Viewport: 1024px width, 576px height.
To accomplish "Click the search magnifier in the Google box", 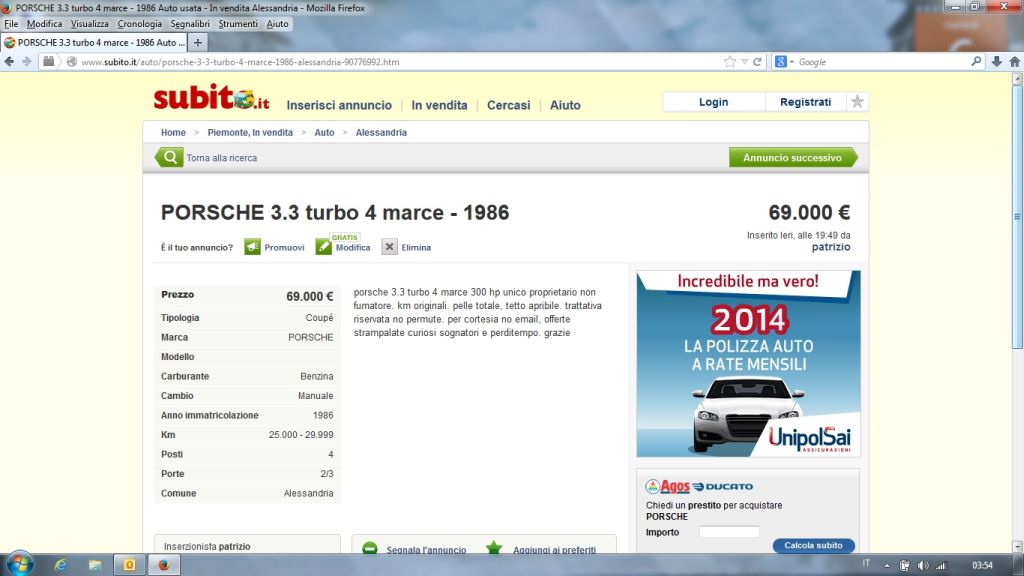I will pos(976,61).
